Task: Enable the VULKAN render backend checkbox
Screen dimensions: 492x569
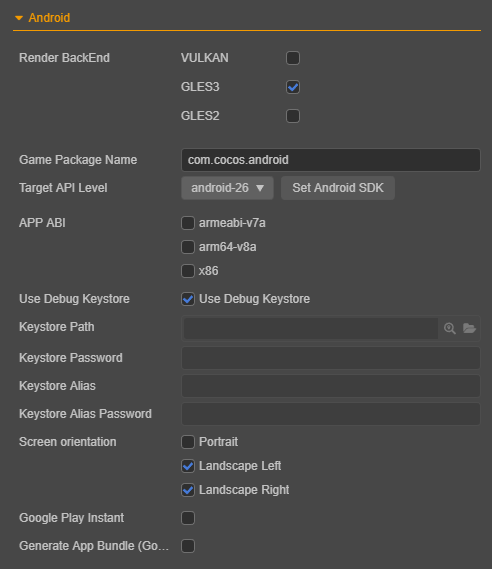Action: [293, 58]
